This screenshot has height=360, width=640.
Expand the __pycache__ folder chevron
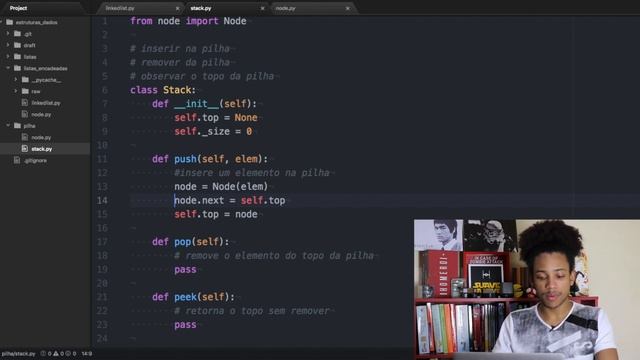click(x=16, y=80)
